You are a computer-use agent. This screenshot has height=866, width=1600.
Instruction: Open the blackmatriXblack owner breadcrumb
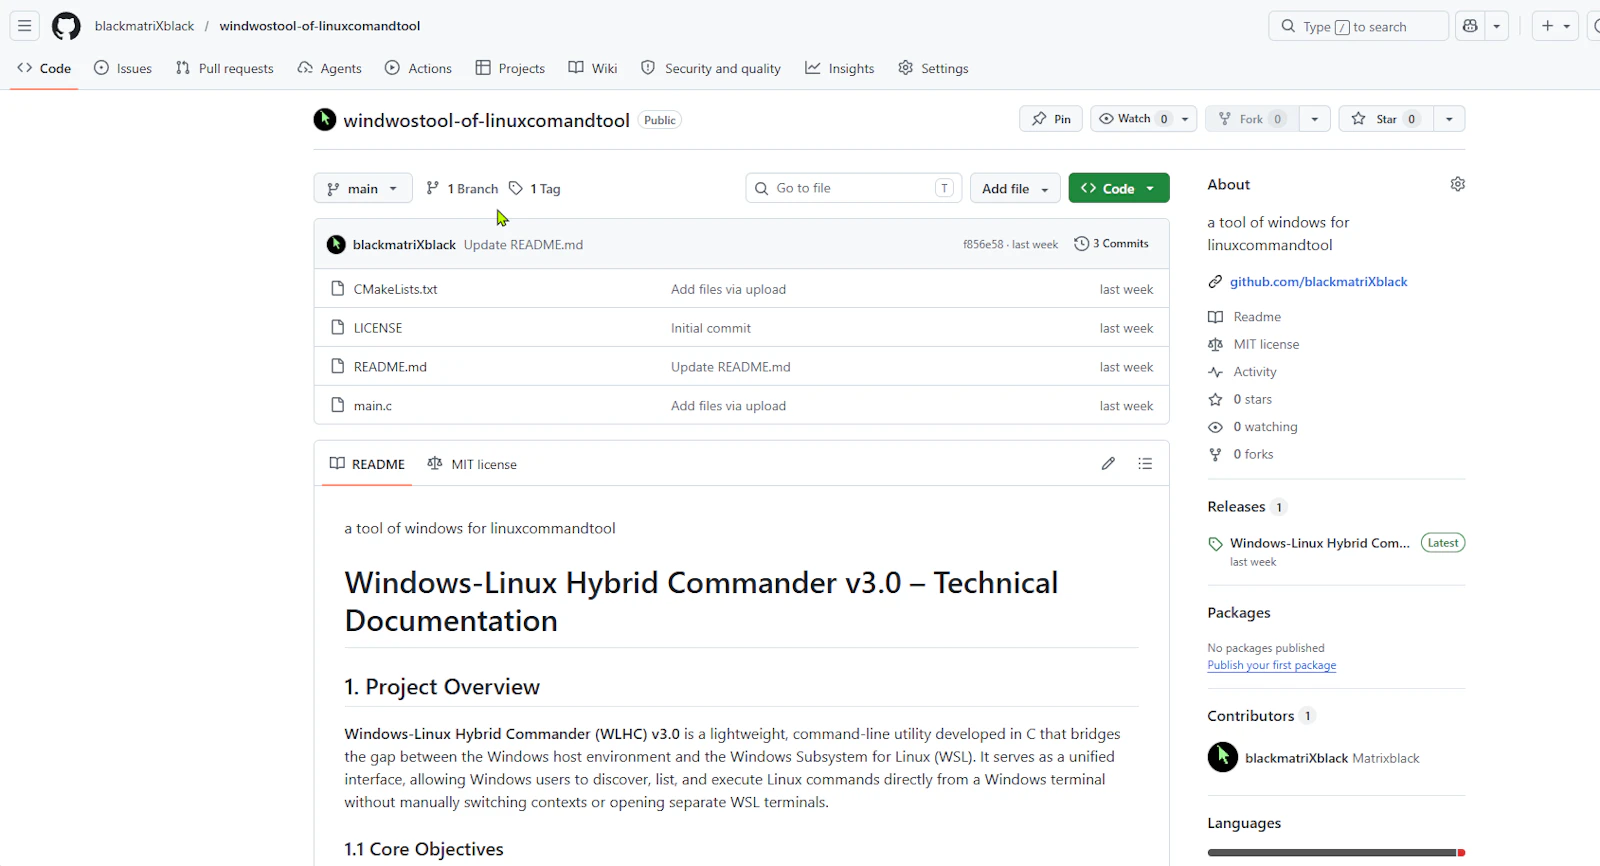tap(145, 26)
